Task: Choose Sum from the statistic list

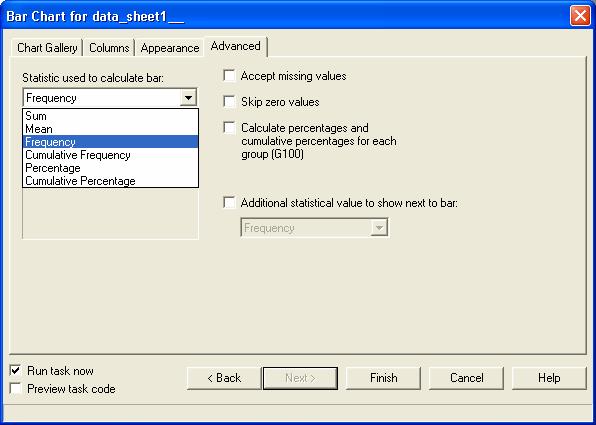Action: point(110,116)
